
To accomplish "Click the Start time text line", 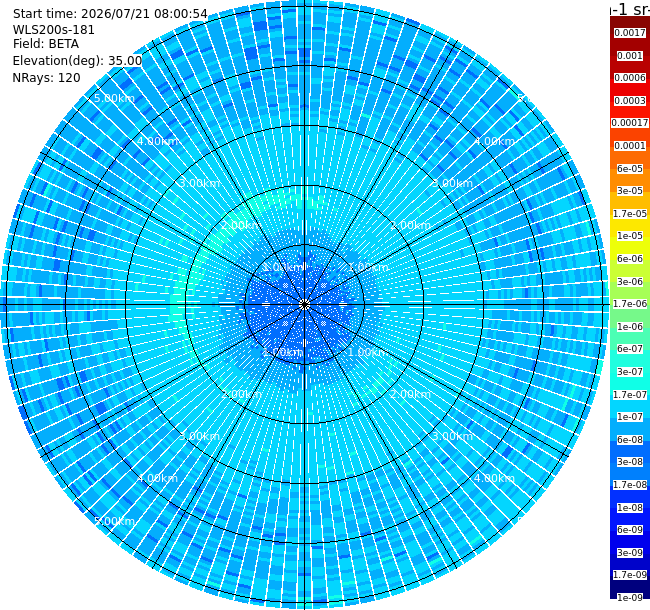I will click(x=110, y=14).
